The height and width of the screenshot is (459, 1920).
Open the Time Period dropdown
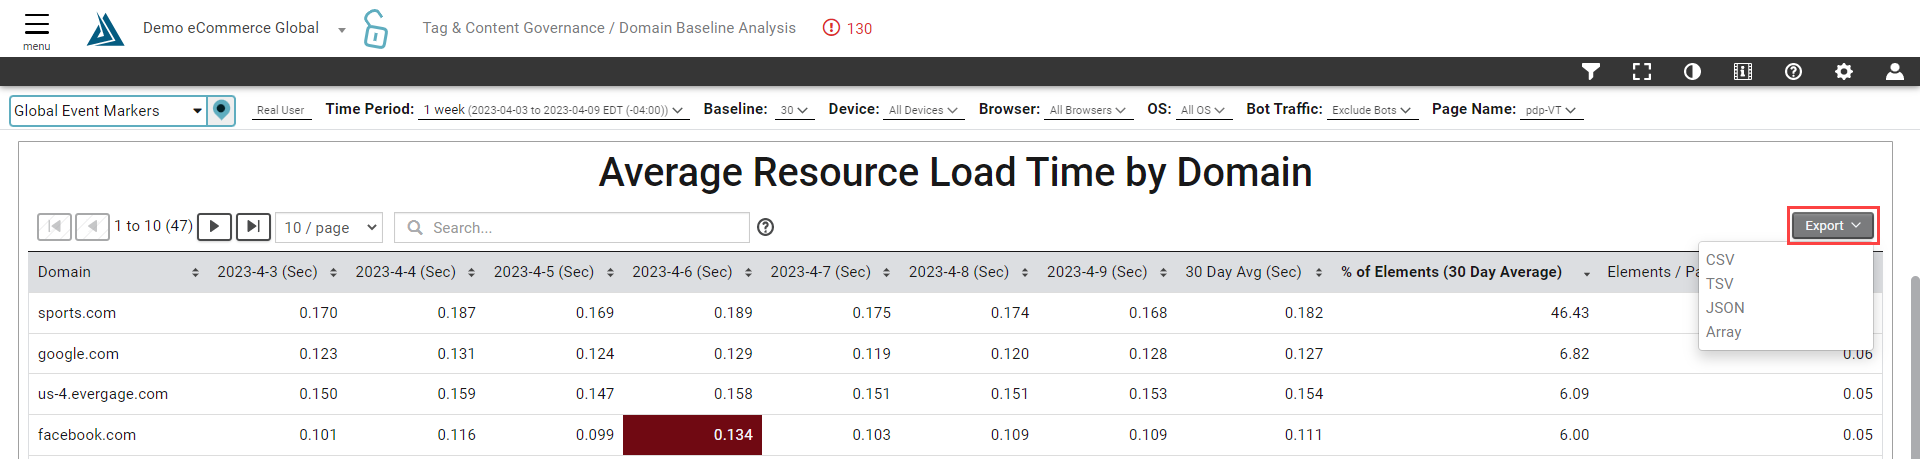553,110
